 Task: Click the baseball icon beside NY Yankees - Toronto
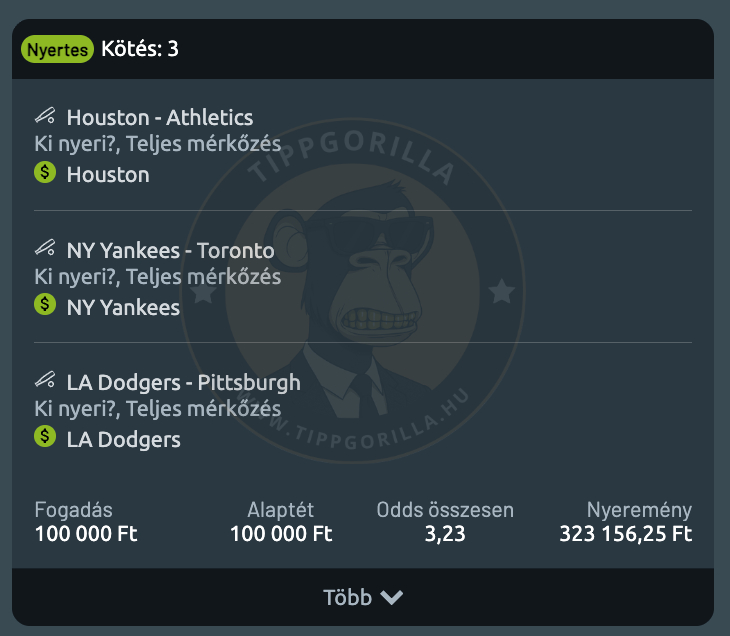click(x=45, y=248)
